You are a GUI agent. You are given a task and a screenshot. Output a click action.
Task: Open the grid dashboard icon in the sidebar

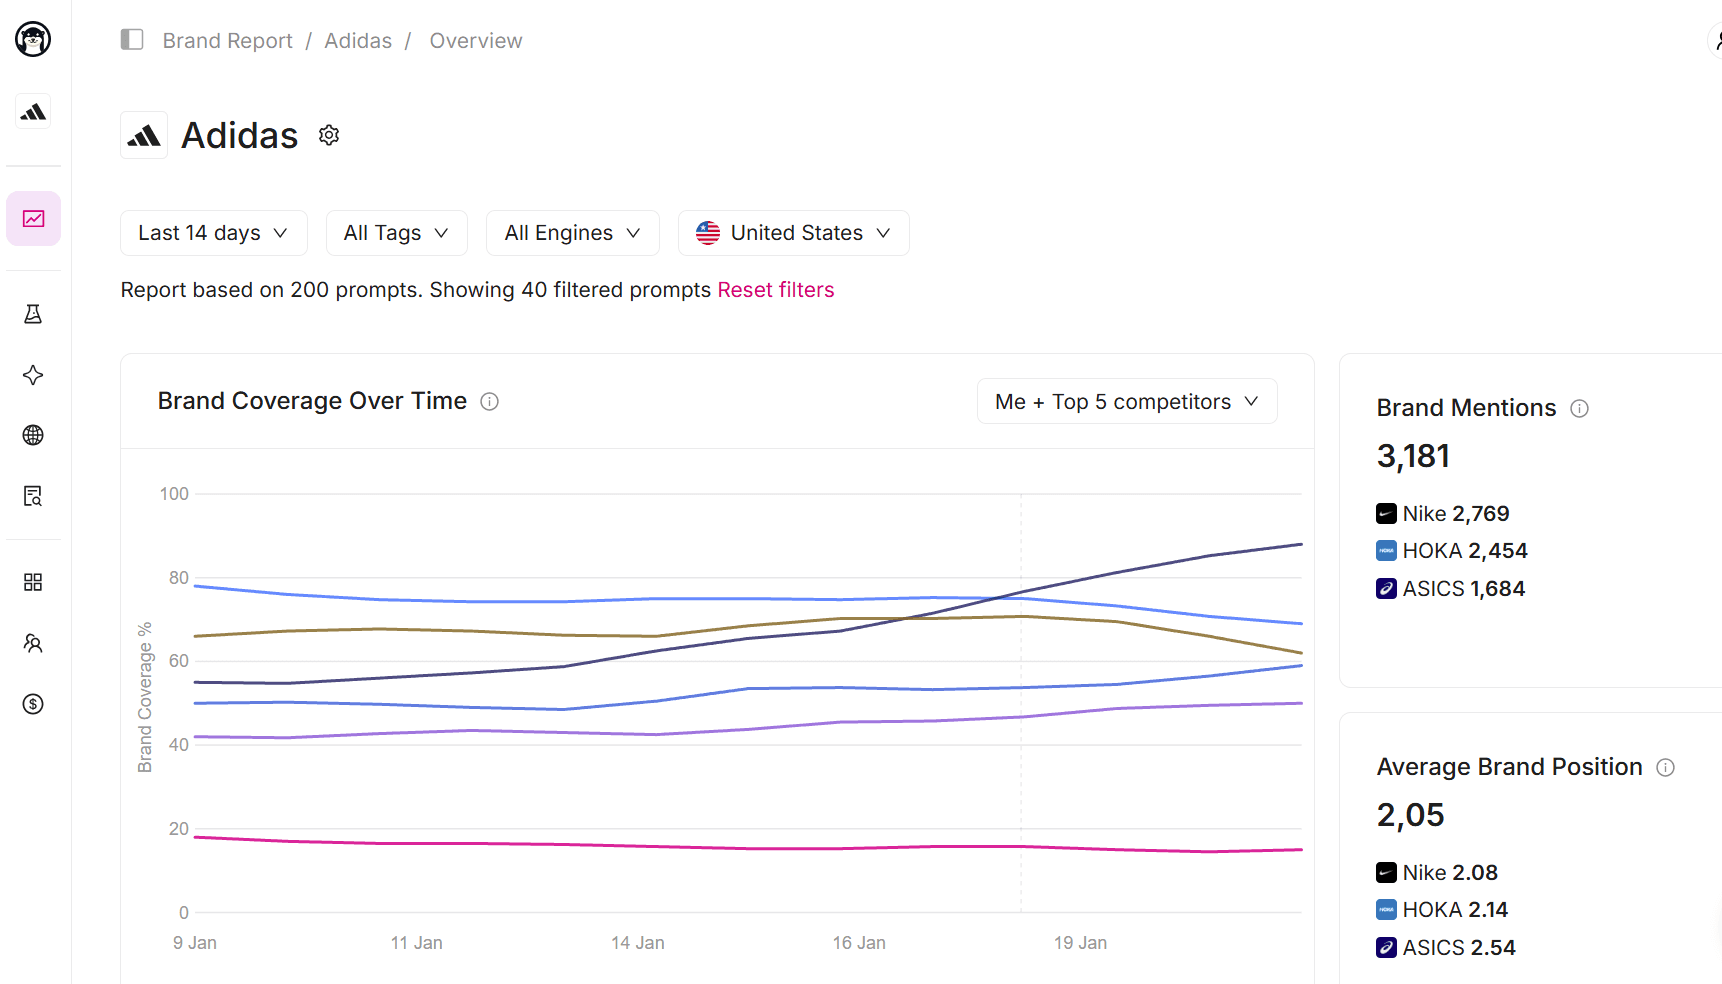[x=33, y=582]
